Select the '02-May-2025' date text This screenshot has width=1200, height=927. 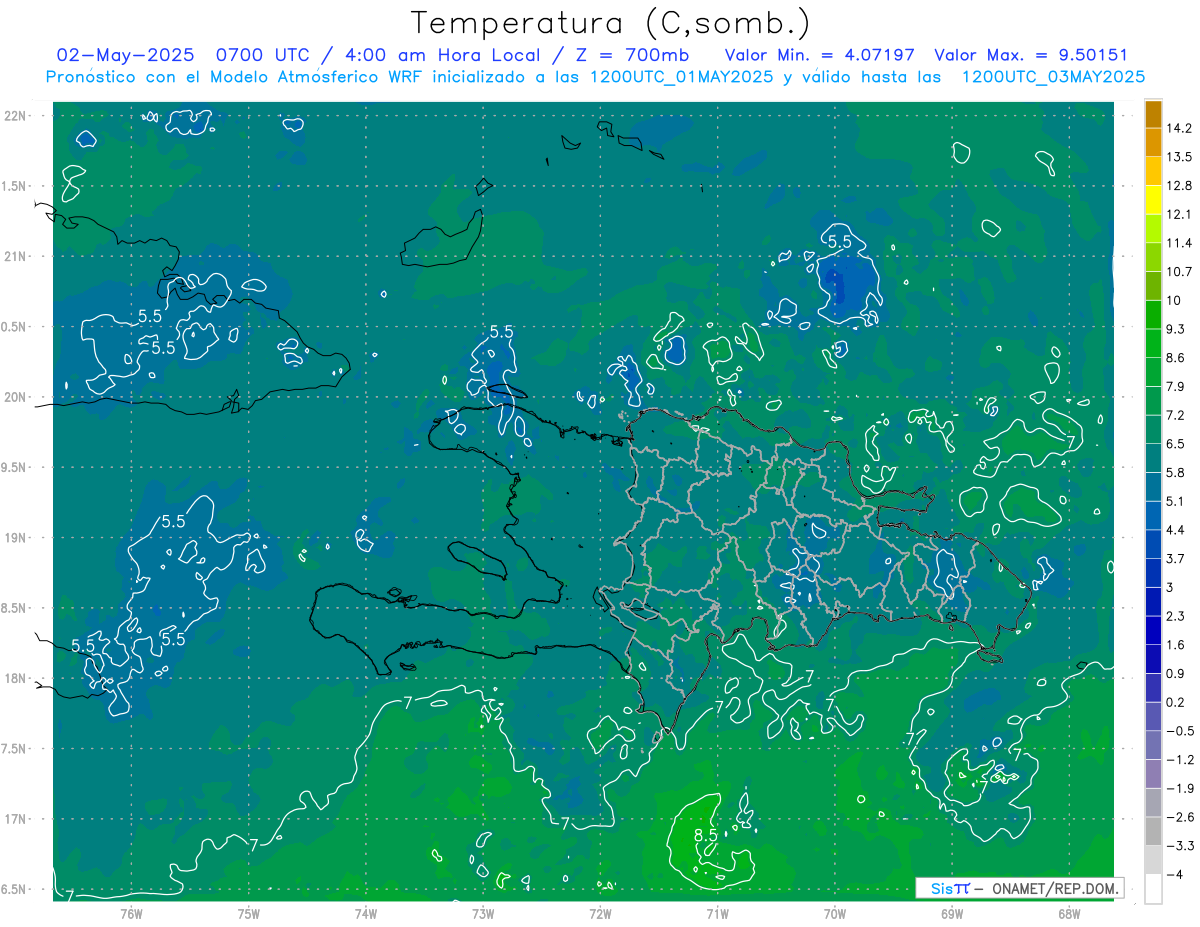coord(125,55)
